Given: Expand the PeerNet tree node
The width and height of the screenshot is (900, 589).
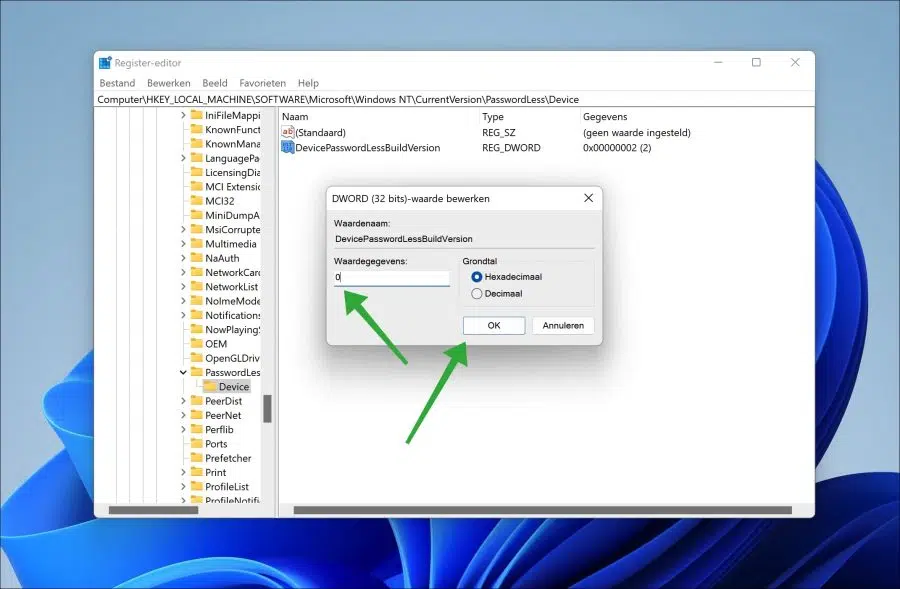Looking at the screenshot, I should (x=183, y=415).
